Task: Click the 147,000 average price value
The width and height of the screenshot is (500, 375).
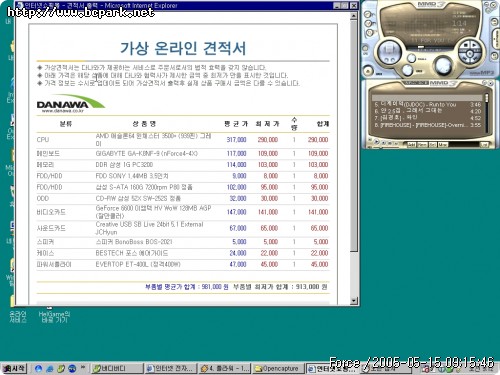Action: point(236,212)
